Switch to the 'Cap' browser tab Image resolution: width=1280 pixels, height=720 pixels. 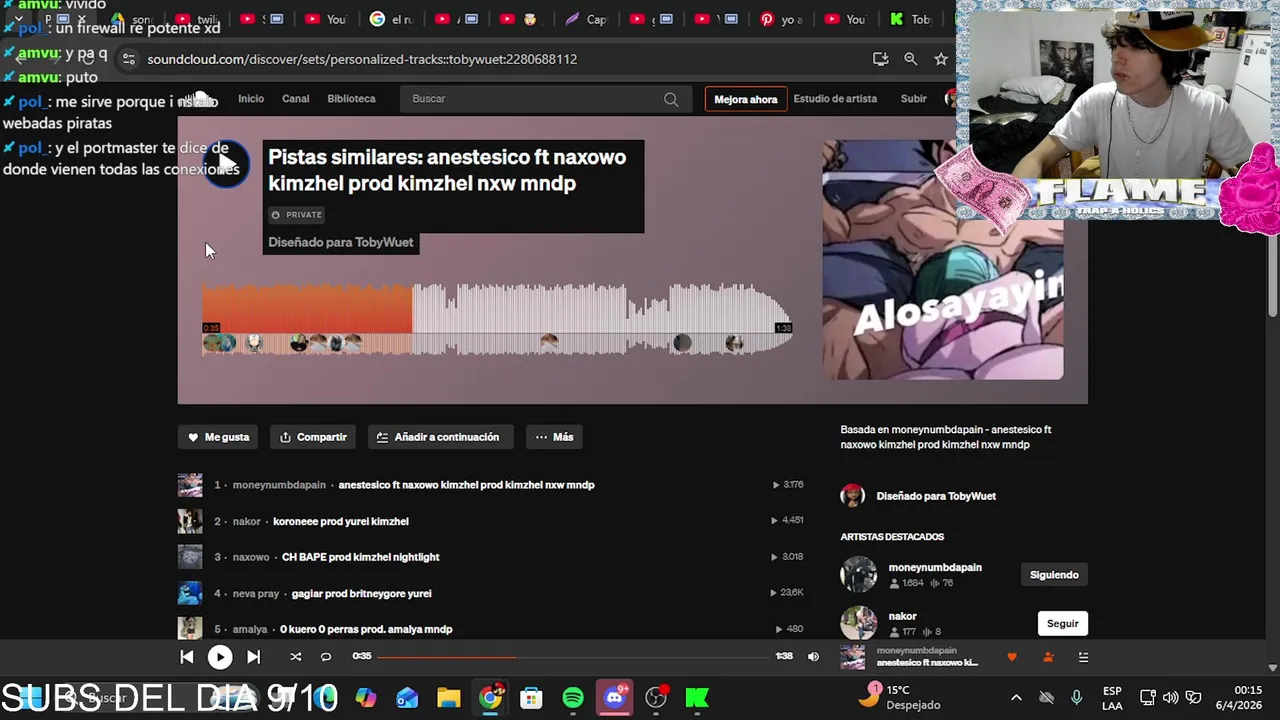pos(587,19)
